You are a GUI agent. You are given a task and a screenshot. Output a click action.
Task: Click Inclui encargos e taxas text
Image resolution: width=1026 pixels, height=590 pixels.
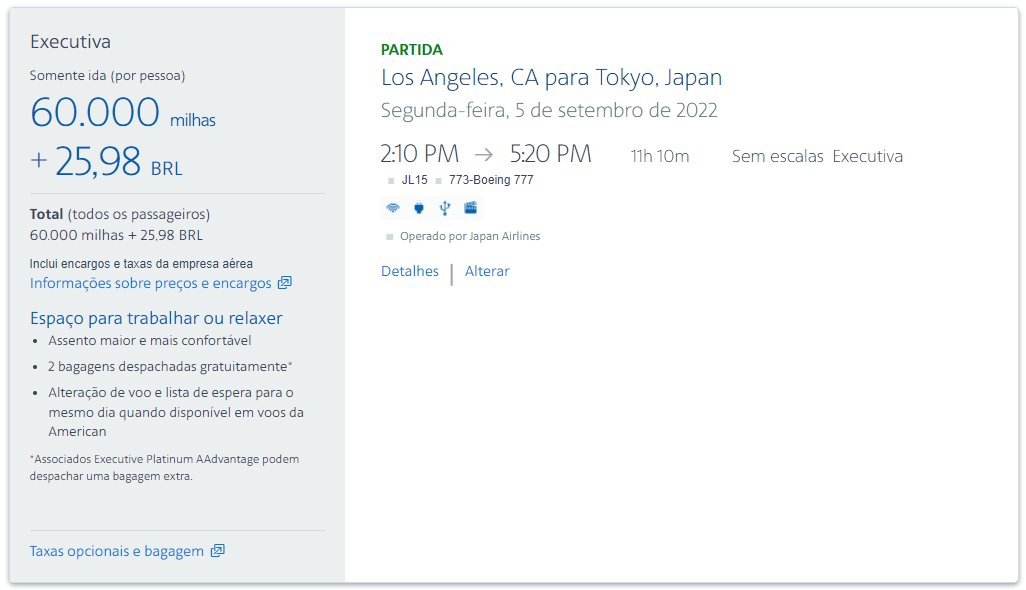[141, 264]
